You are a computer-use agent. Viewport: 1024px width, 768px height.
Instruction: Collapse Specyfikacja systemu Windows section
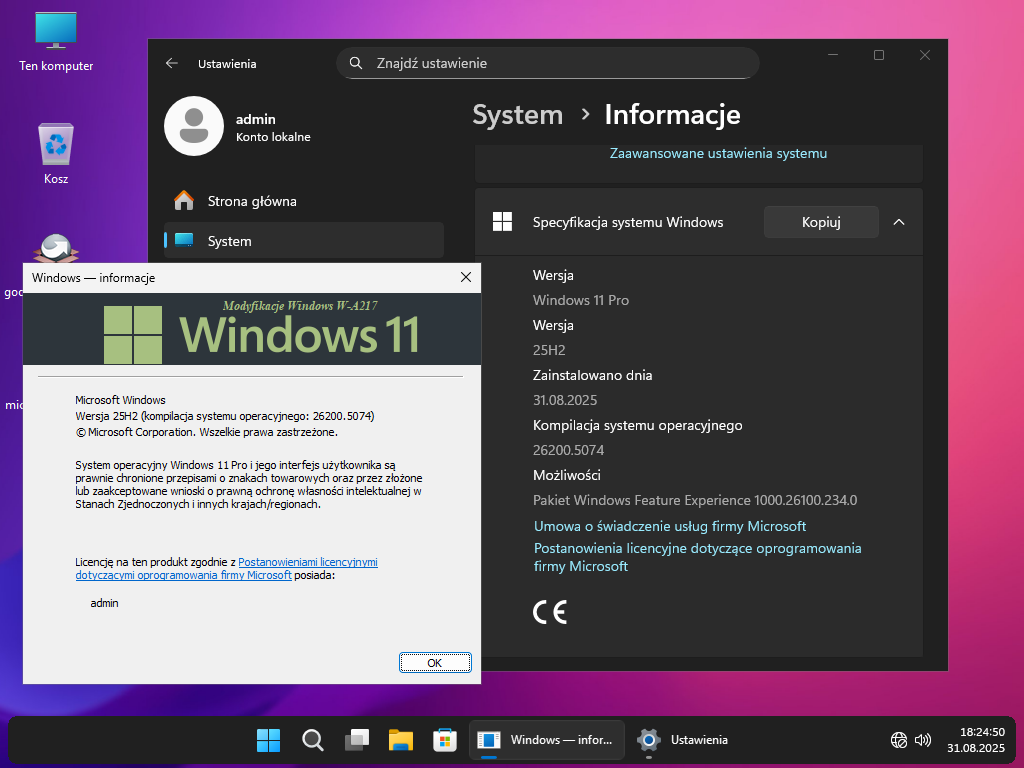(x=898, y=222)
